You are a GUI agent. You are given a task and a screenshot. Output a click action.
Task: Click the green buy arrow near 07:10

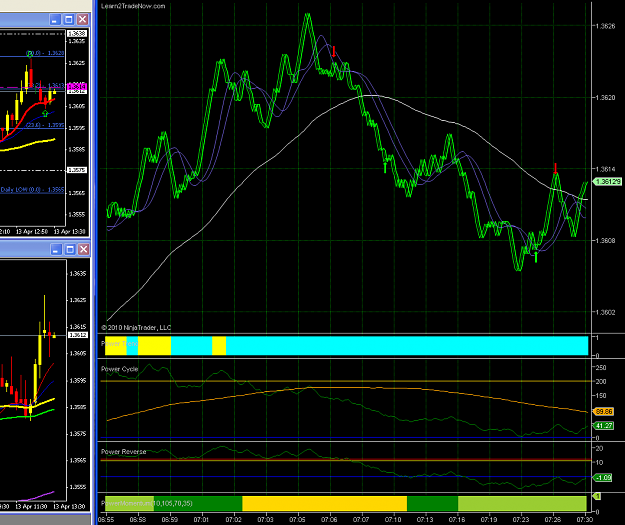385,167
